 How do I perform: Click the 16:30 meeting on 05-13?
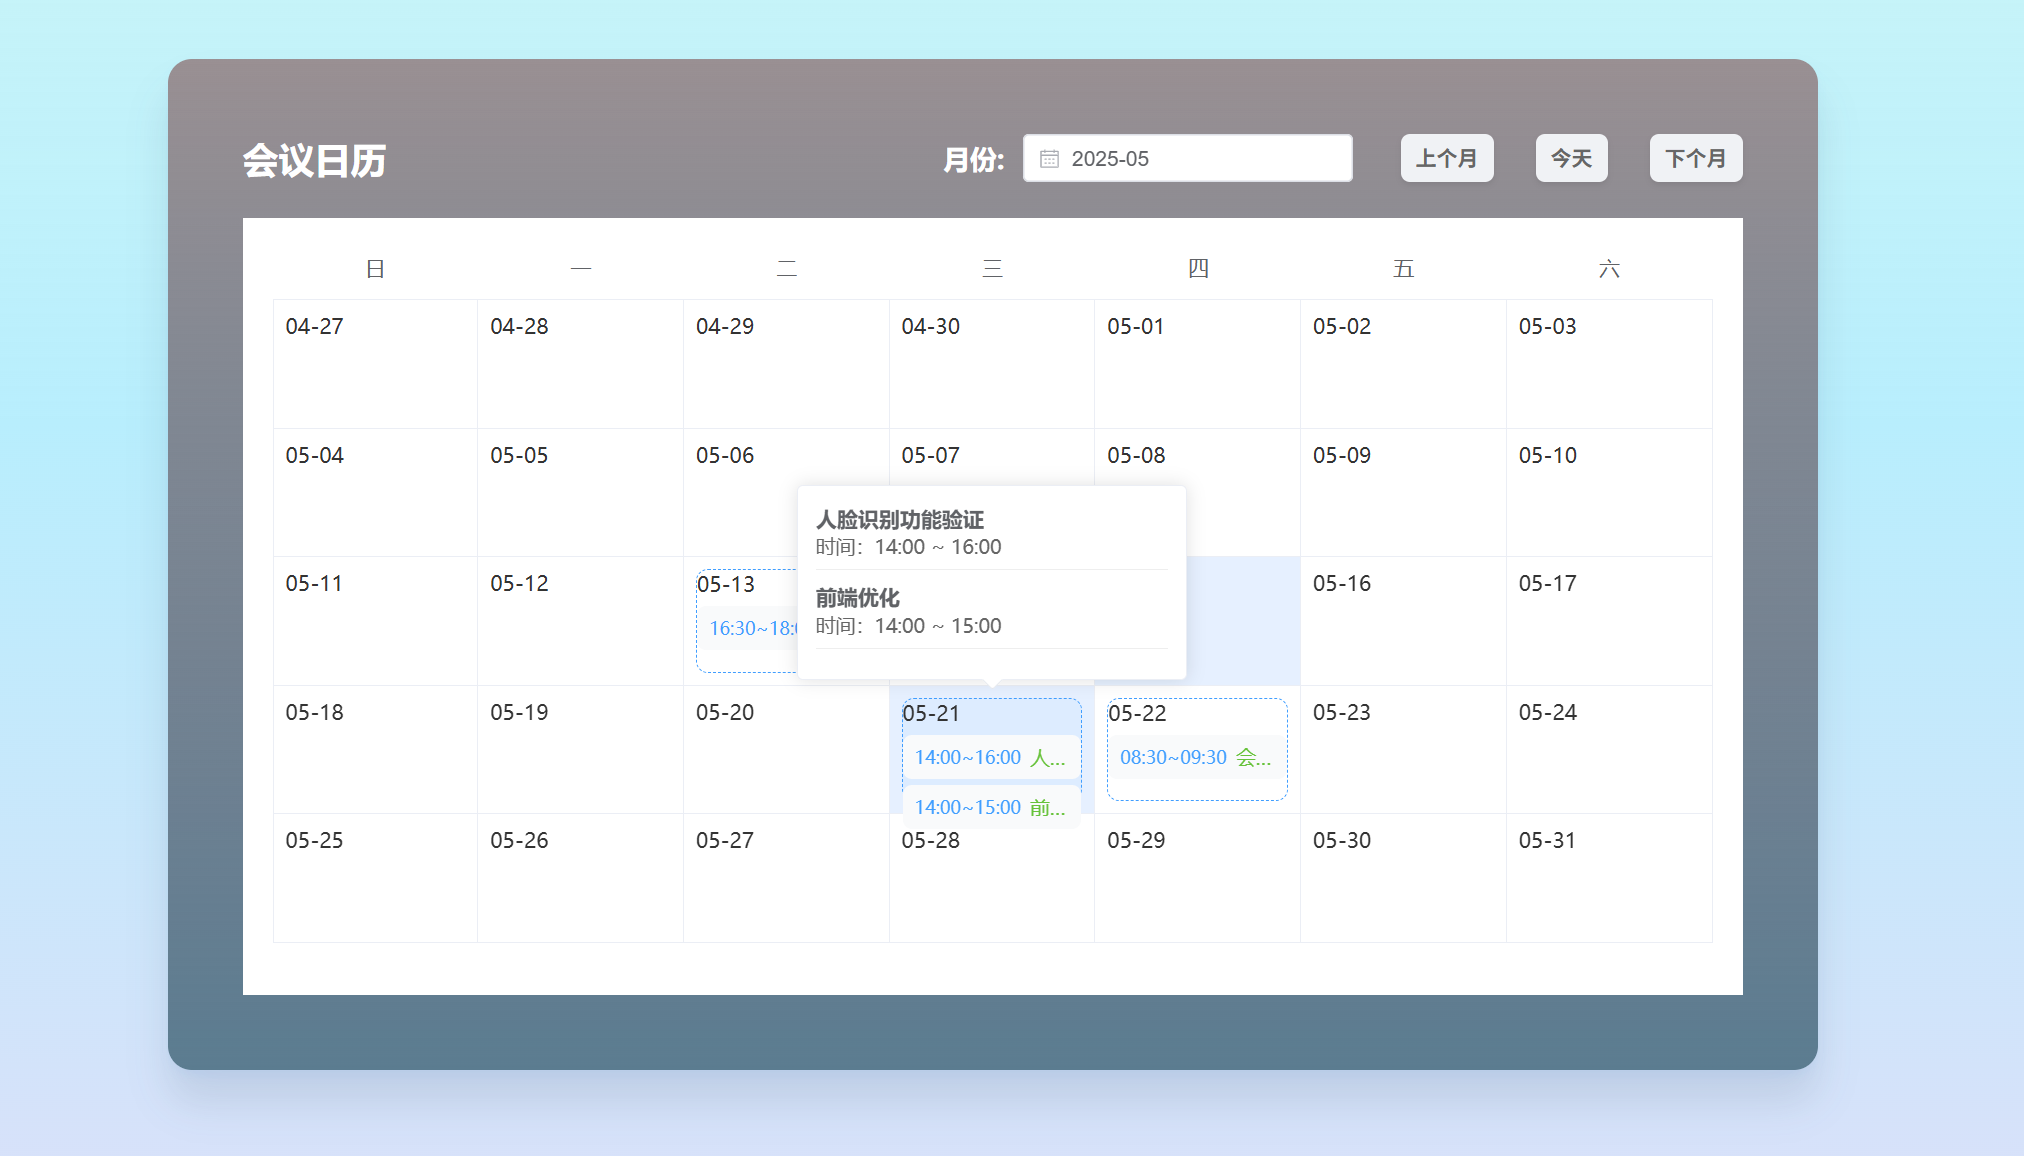(750, 629)
